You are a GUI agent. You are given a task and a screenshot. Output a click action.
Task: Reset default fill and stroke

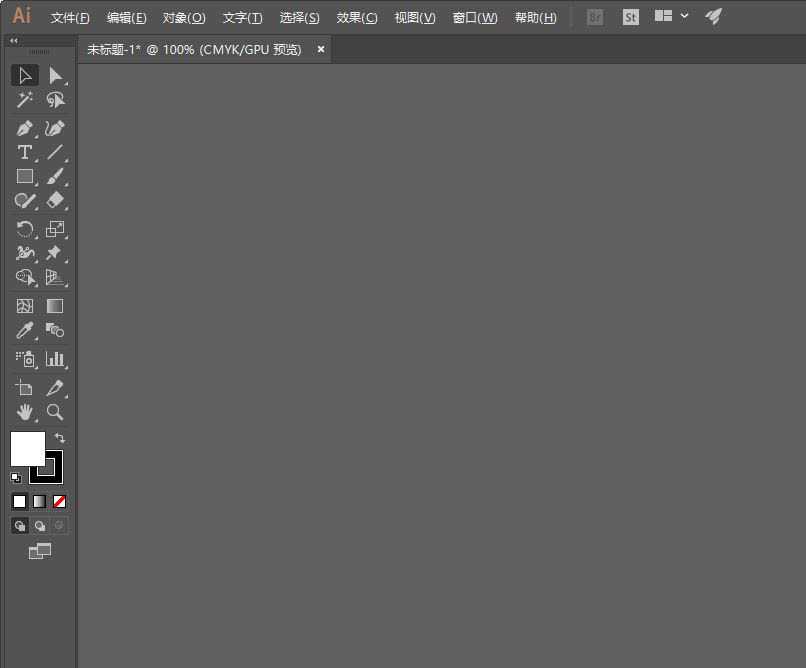click(x=16, y=477)
